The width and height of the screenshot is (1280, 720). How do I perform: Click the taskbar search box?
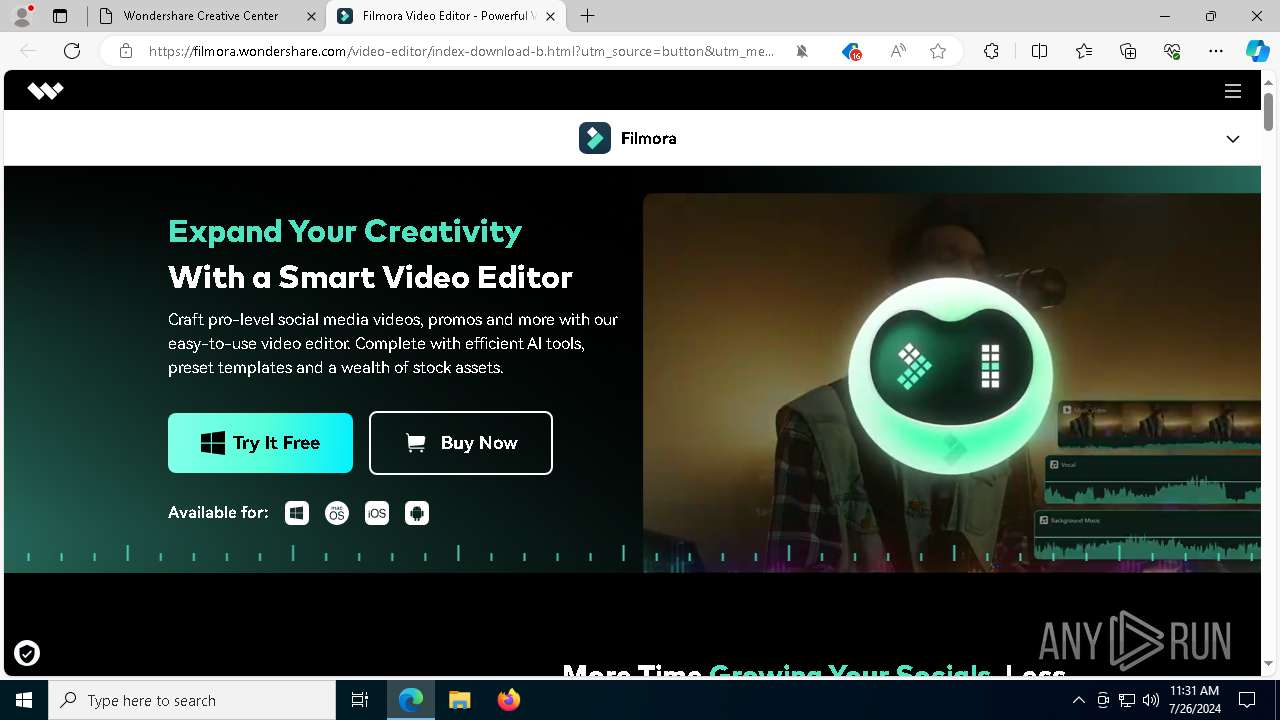point(192,700)
